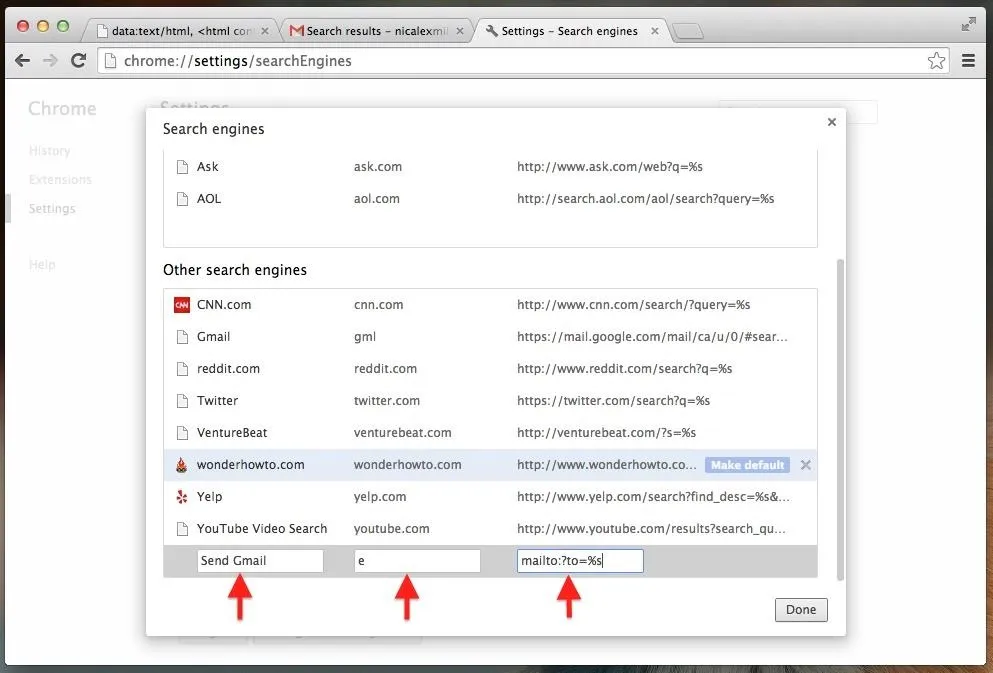
Task: Click the page icon beside reddit.com
Action: [182, 369]
